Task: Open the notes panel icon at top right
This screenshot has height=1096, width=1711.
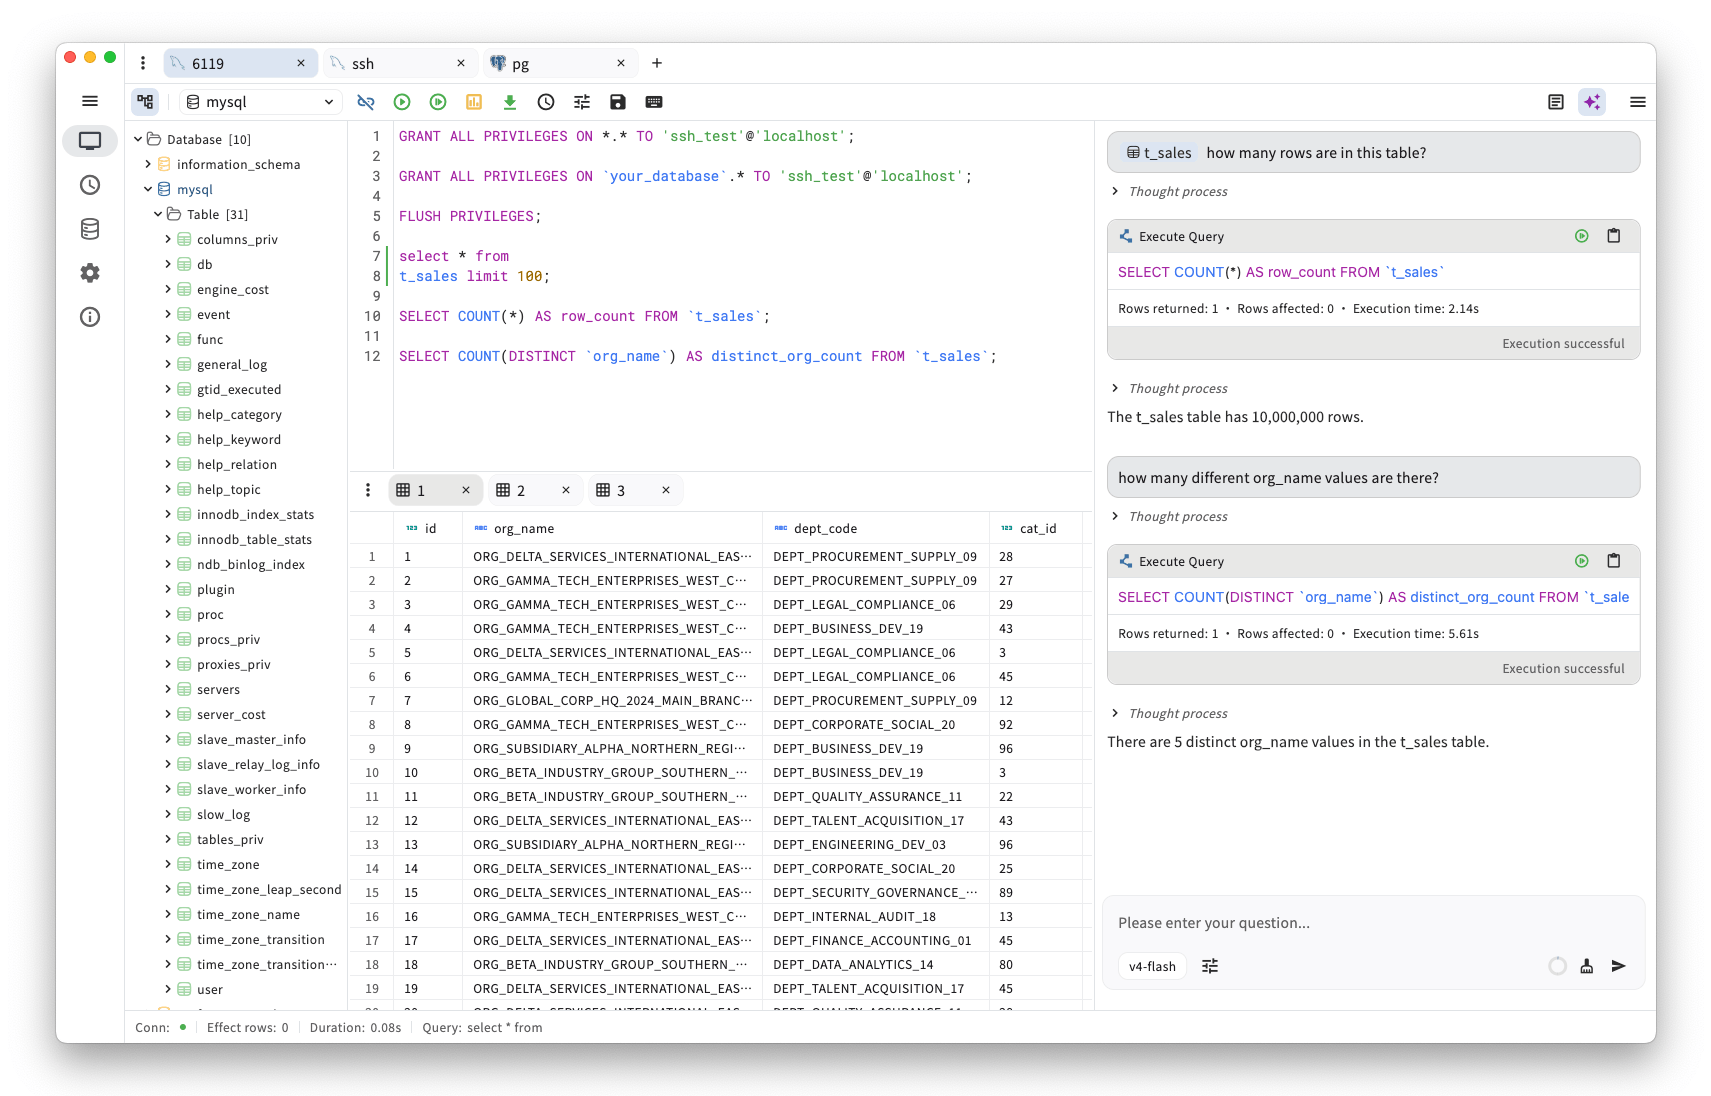Action: pos(1556,102)
